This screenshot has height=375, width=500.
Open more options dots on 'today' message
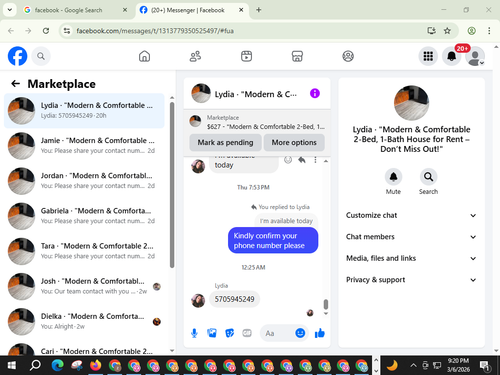point(315,160)
